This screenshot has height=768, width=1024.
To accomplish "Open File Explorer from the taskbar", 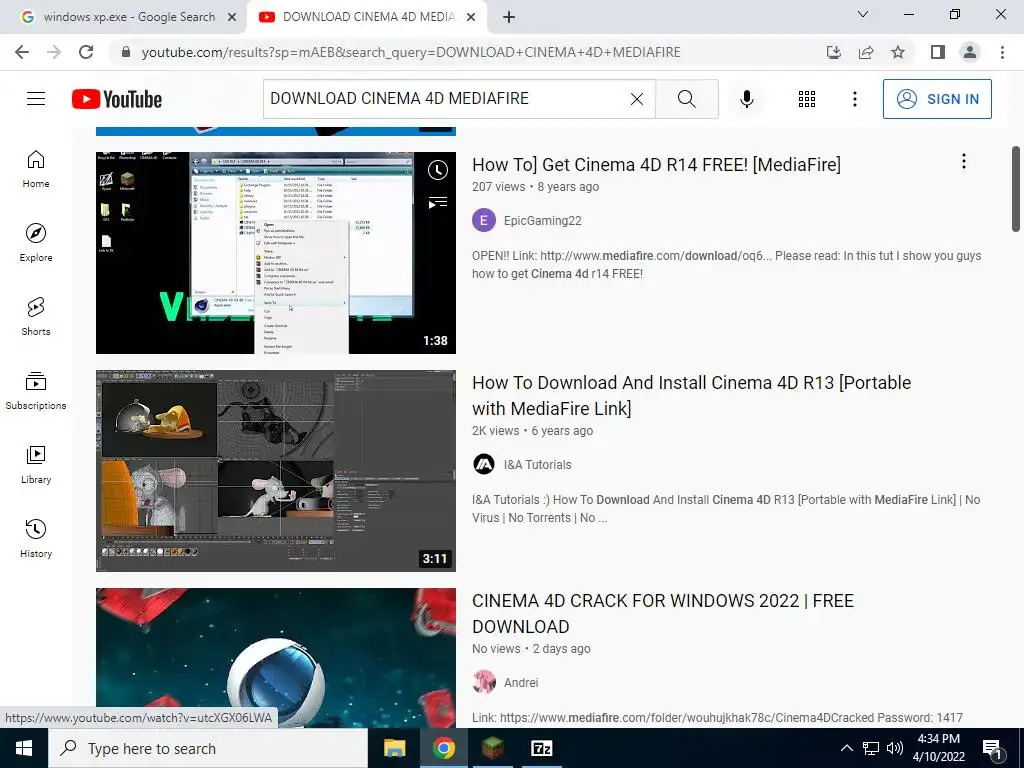I will pyautogui.click(x=394, y=748).
